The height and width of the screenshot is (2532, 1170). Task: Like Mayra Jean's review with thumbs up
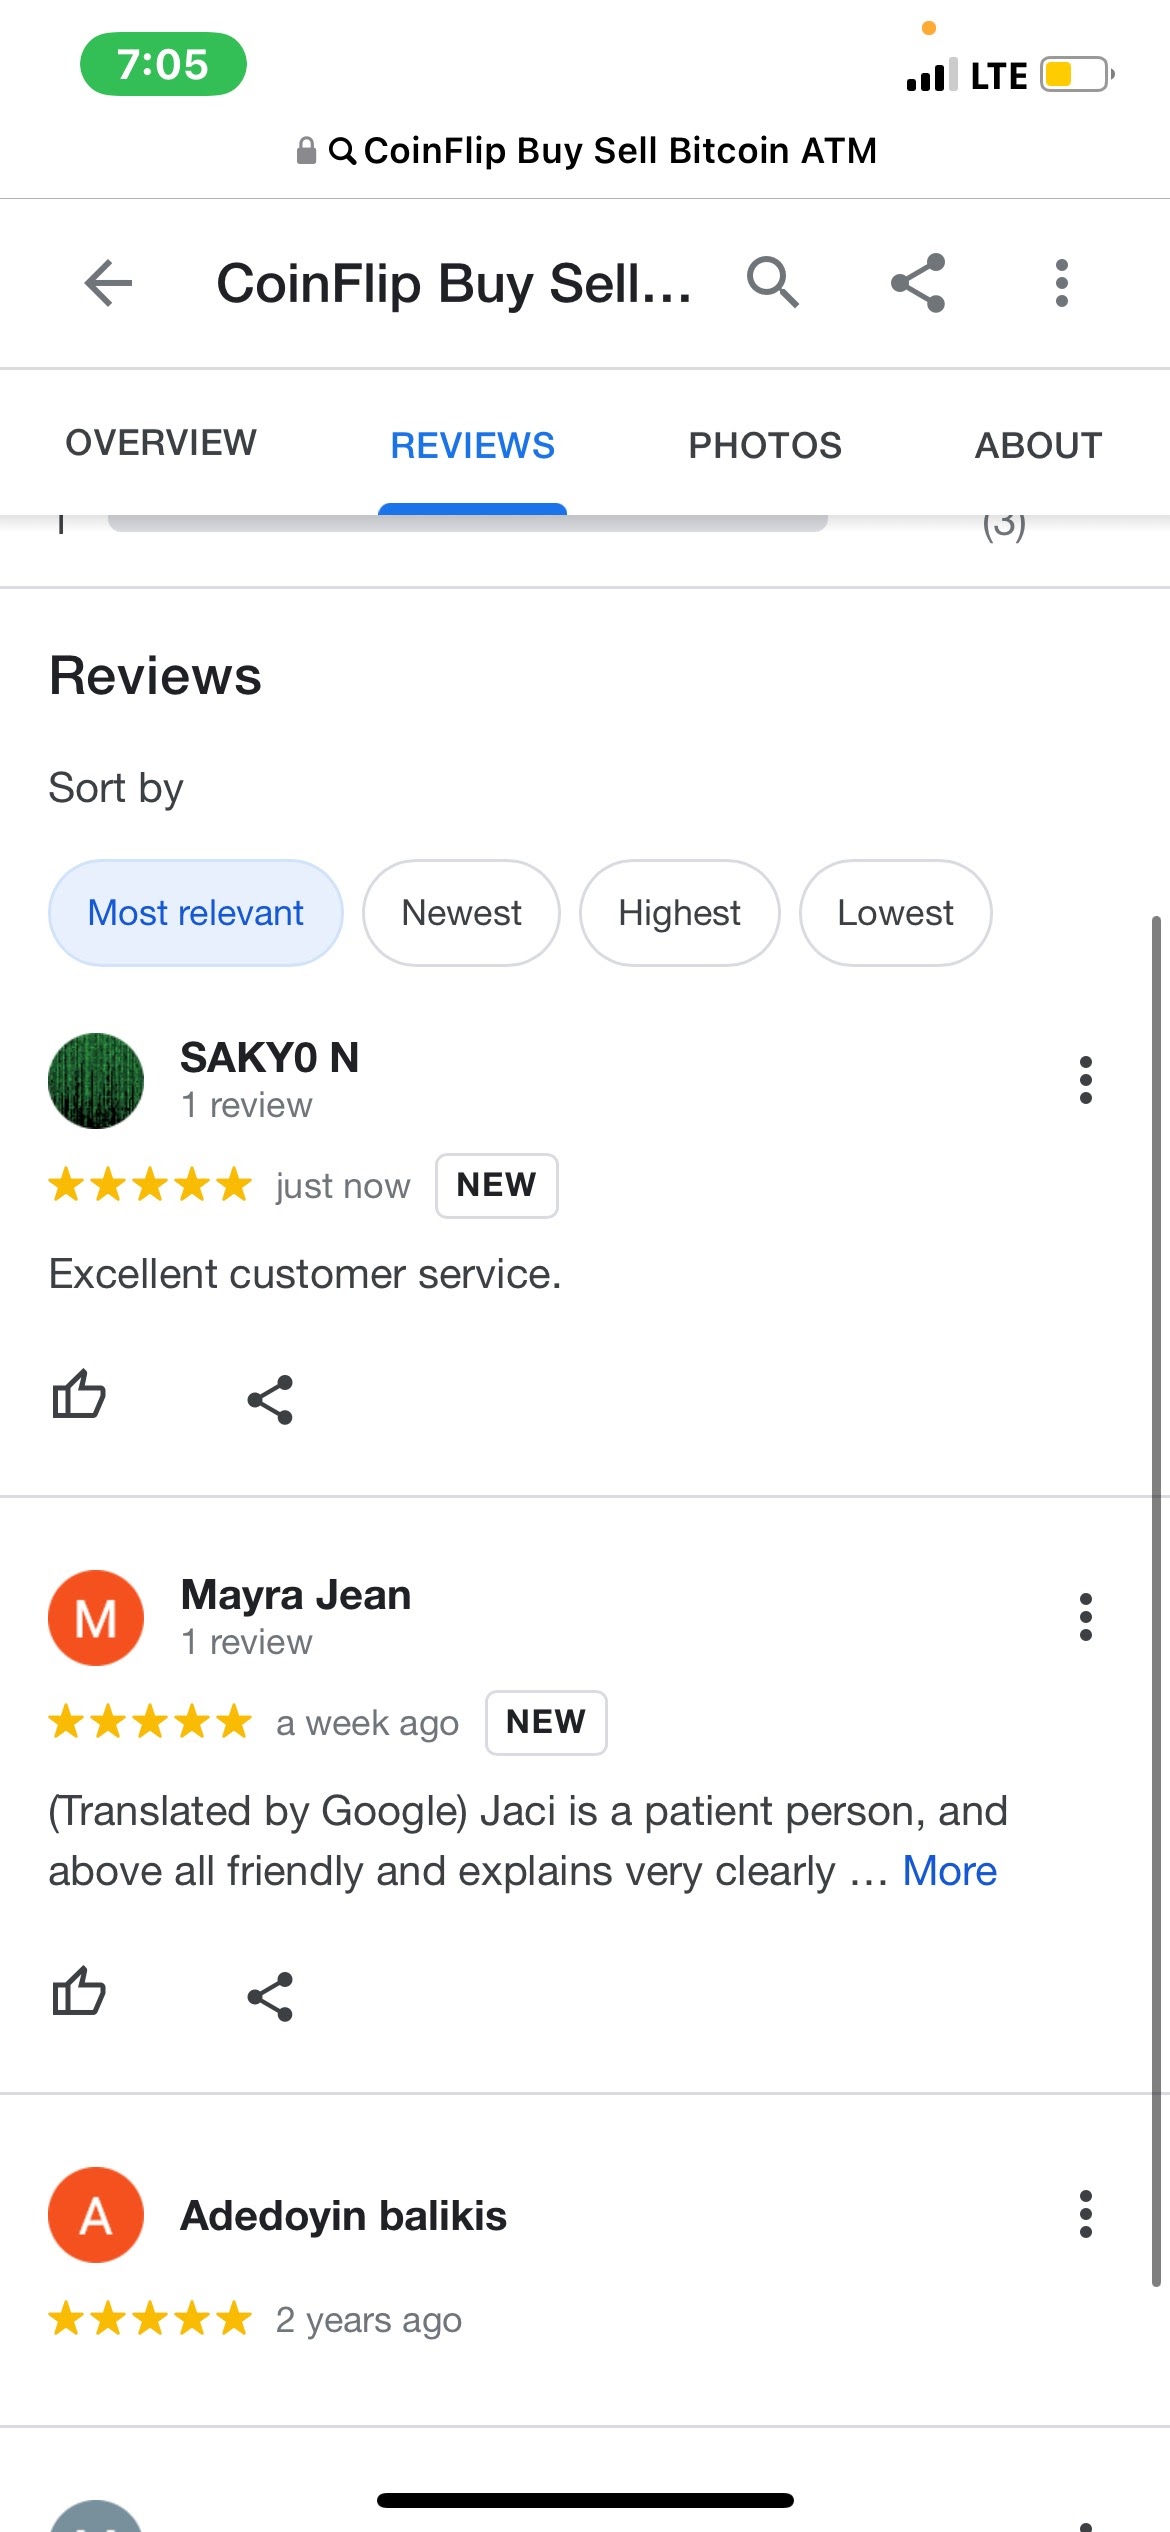click(80, 1994)
